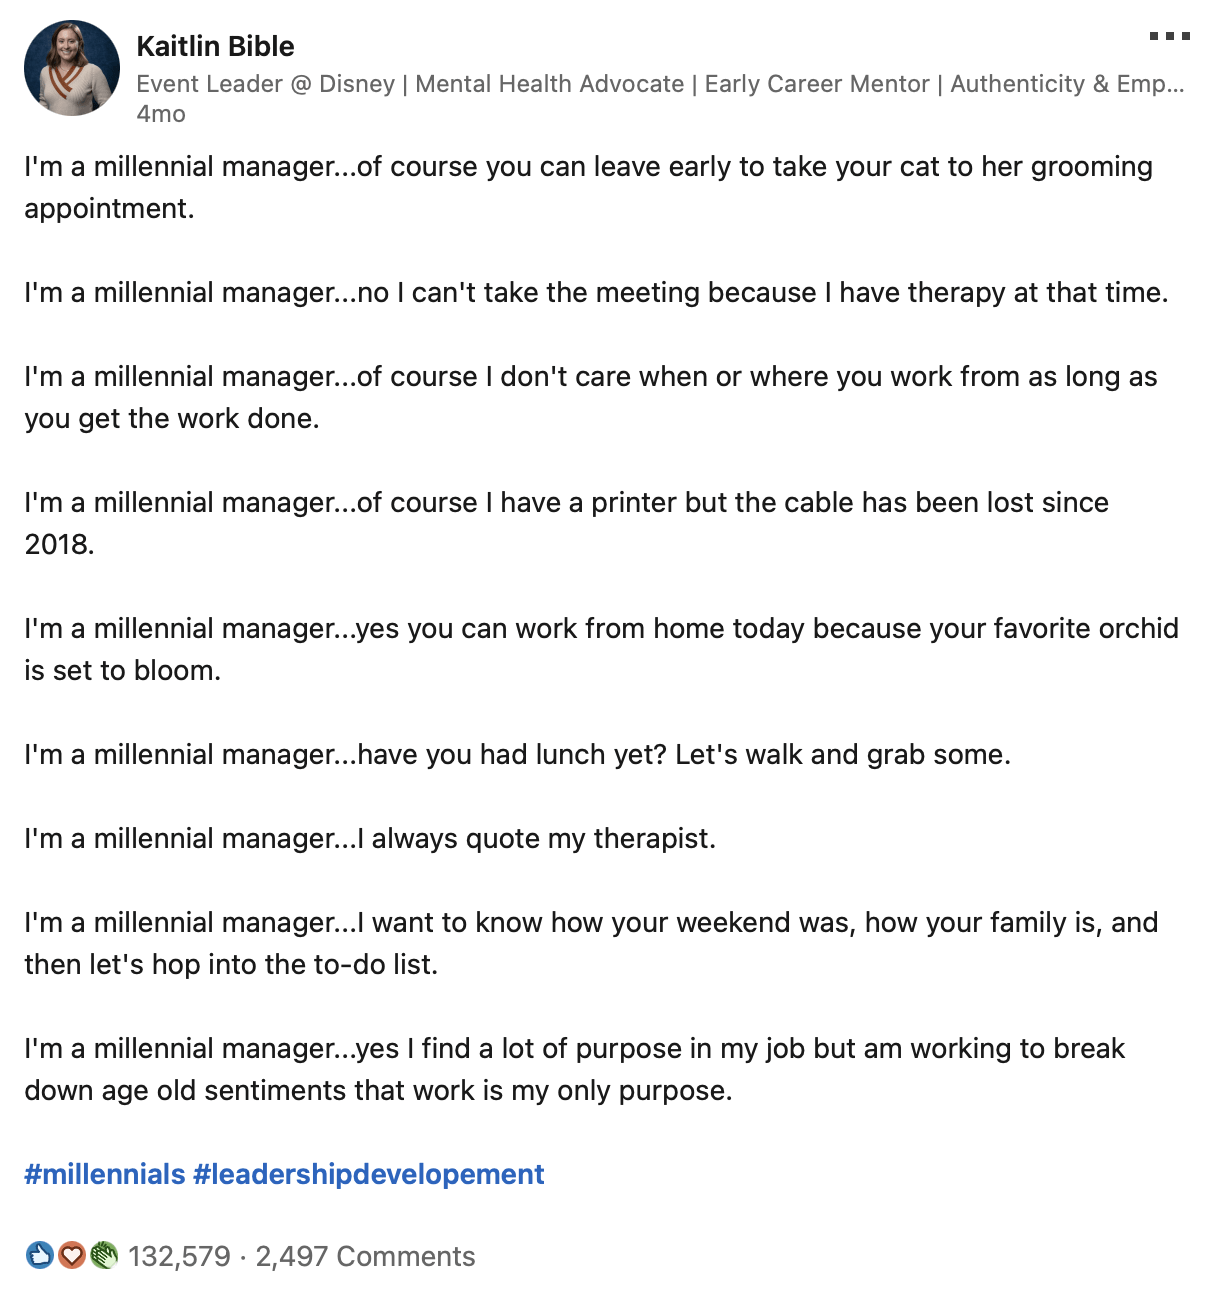Open the three-dot post options menu
The height and width of the screenshot is (1290, 1212).
tap(1169, 36)
